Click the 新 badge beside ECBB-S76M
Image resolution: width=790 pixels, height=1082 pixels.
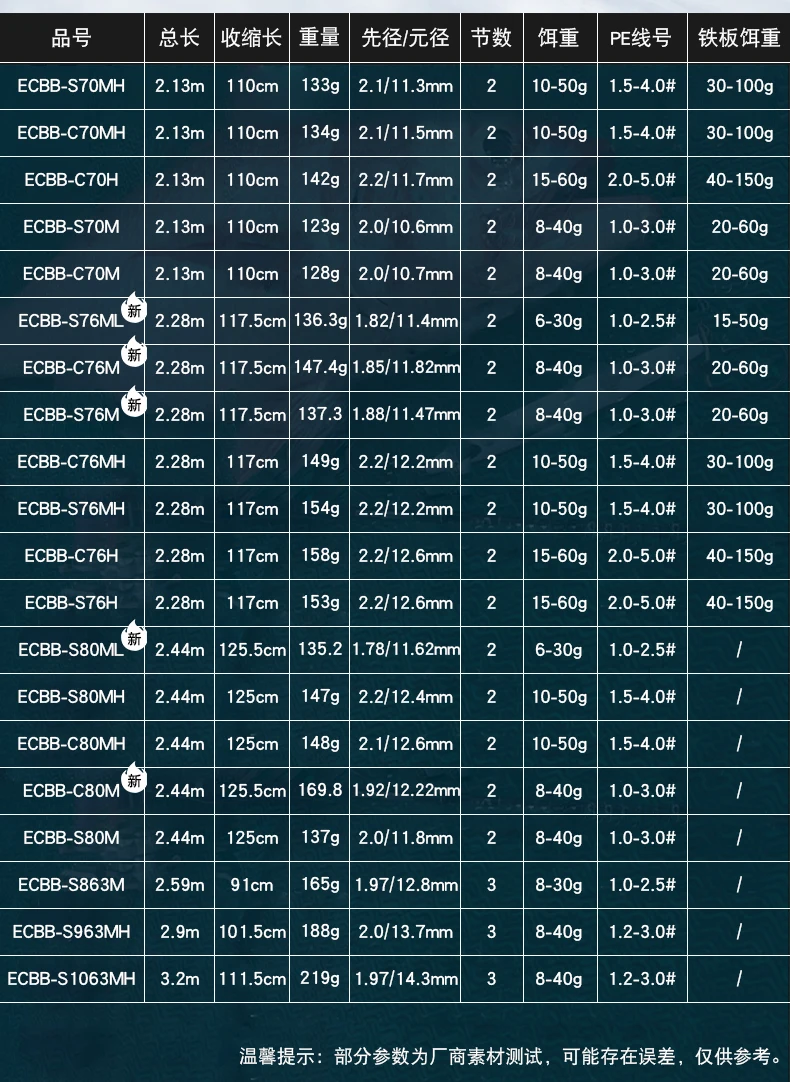[x=135, y=403]
